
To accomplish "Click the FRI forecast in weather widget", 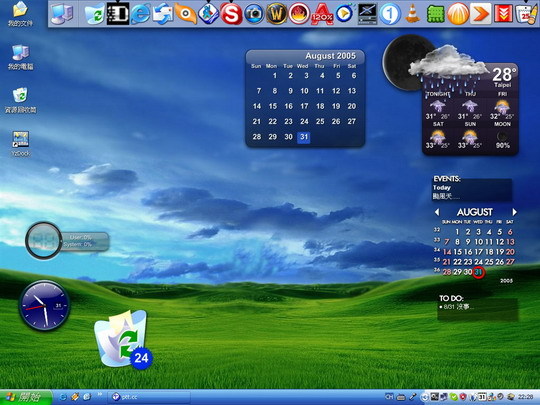I will click(x=502, y=106).
